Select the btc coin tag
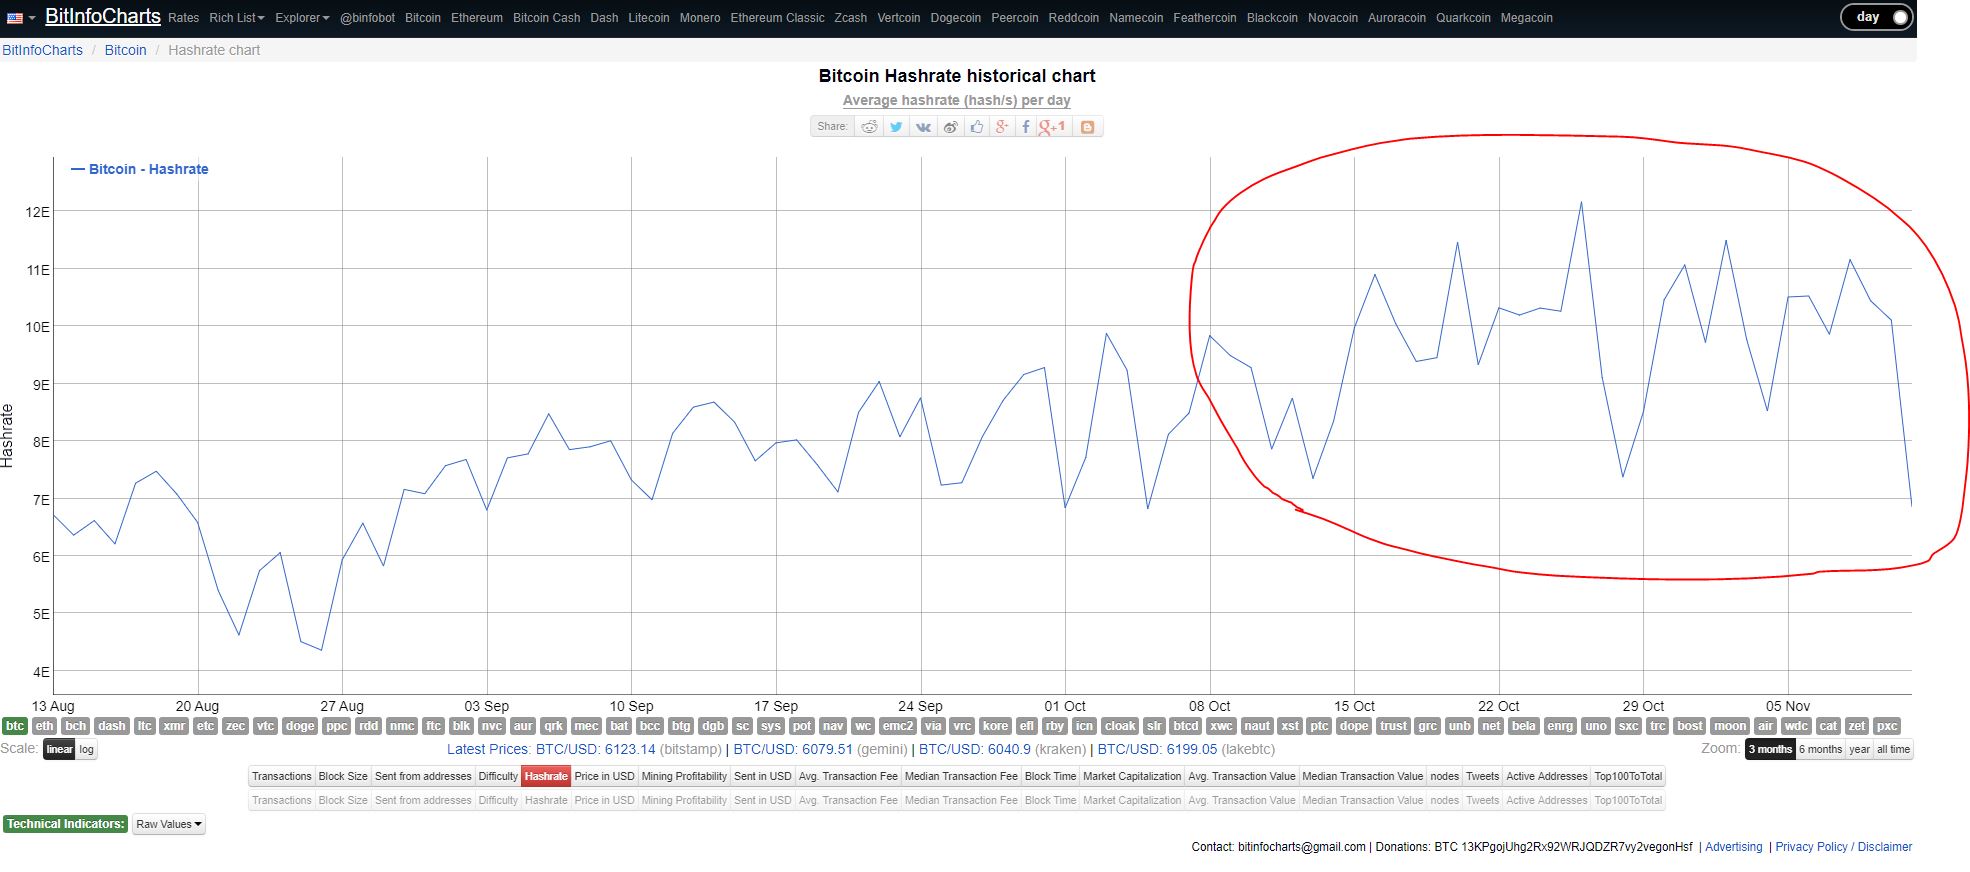This screenshot has height=872, width=1970. (15, 726)
